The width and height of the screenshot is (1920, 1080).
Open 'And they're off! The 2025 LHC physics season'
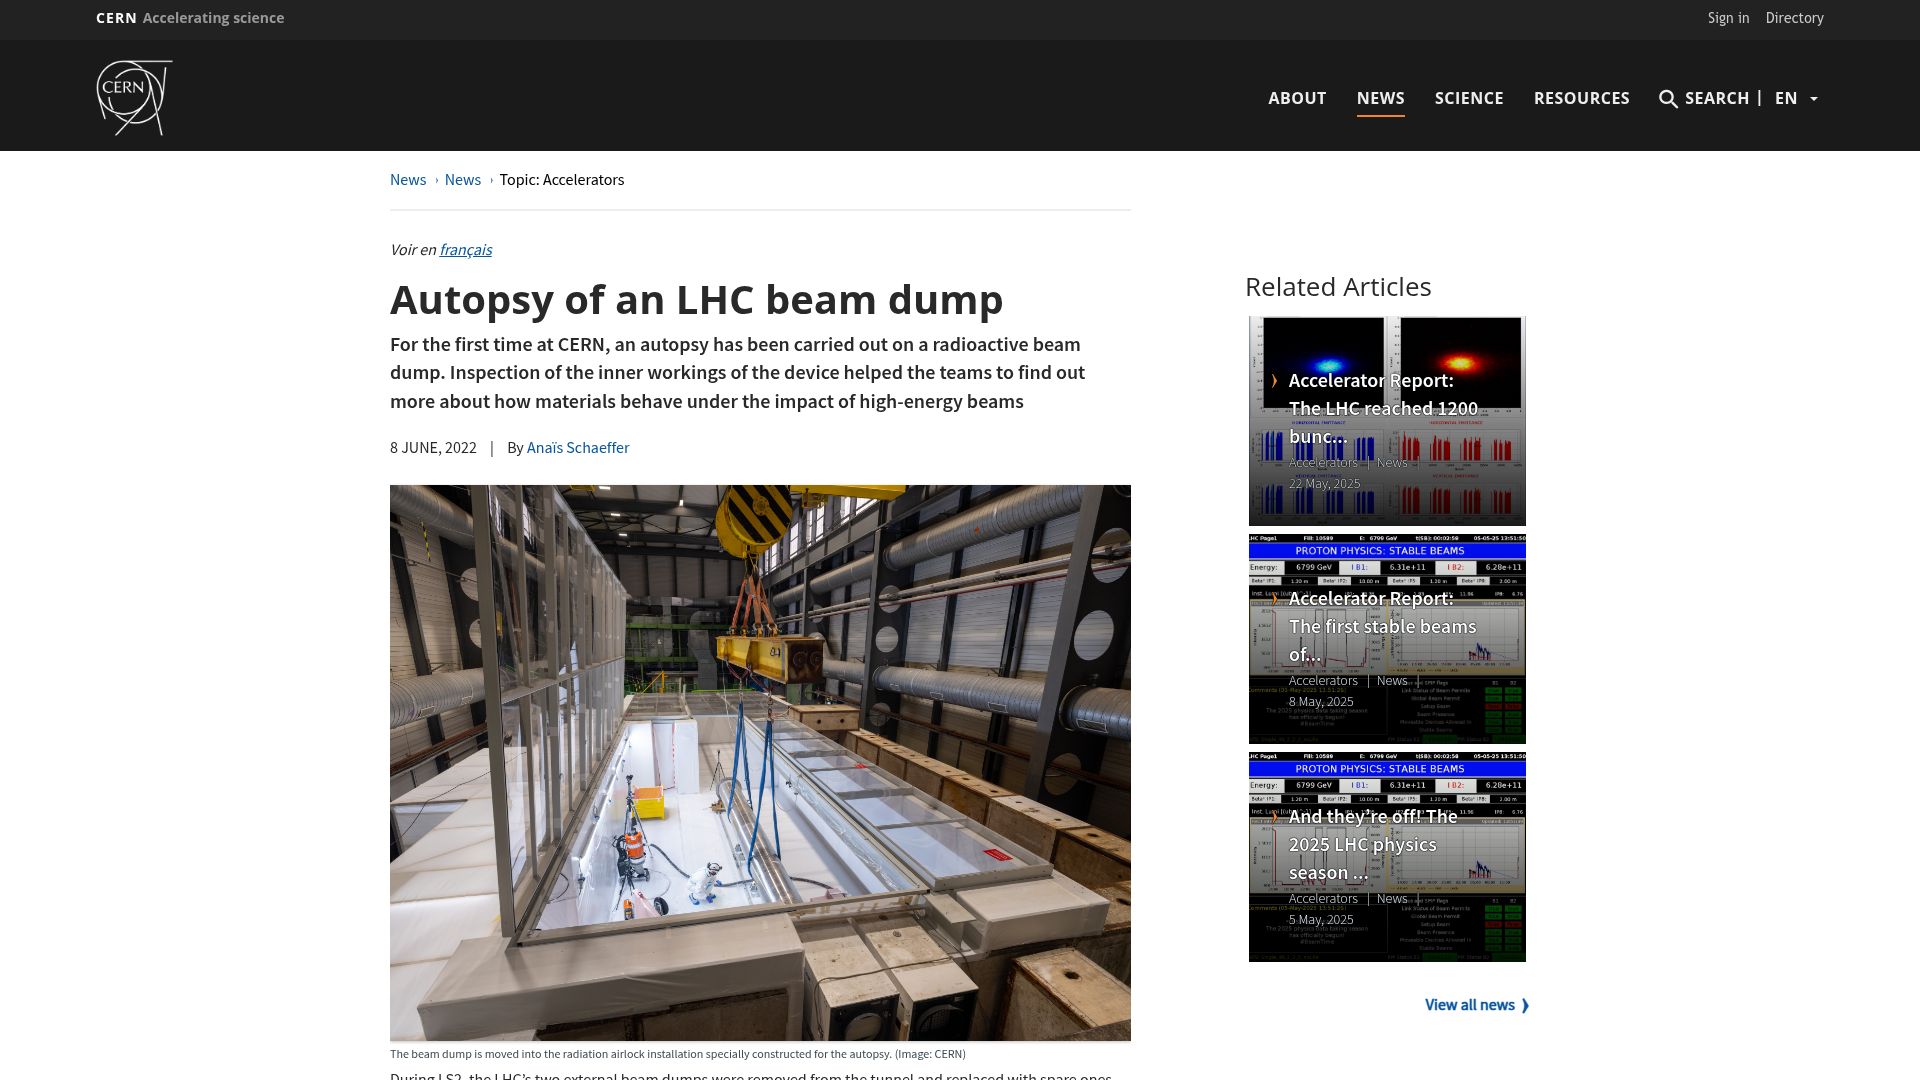[1372, 844]
